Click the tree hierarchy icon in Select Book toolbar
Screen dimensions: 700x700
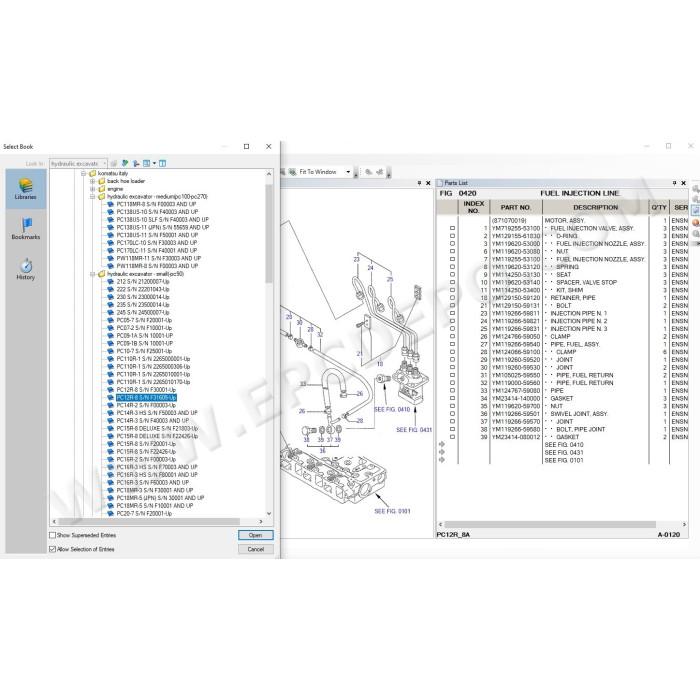pyautogui.click(x=136, y=163)
